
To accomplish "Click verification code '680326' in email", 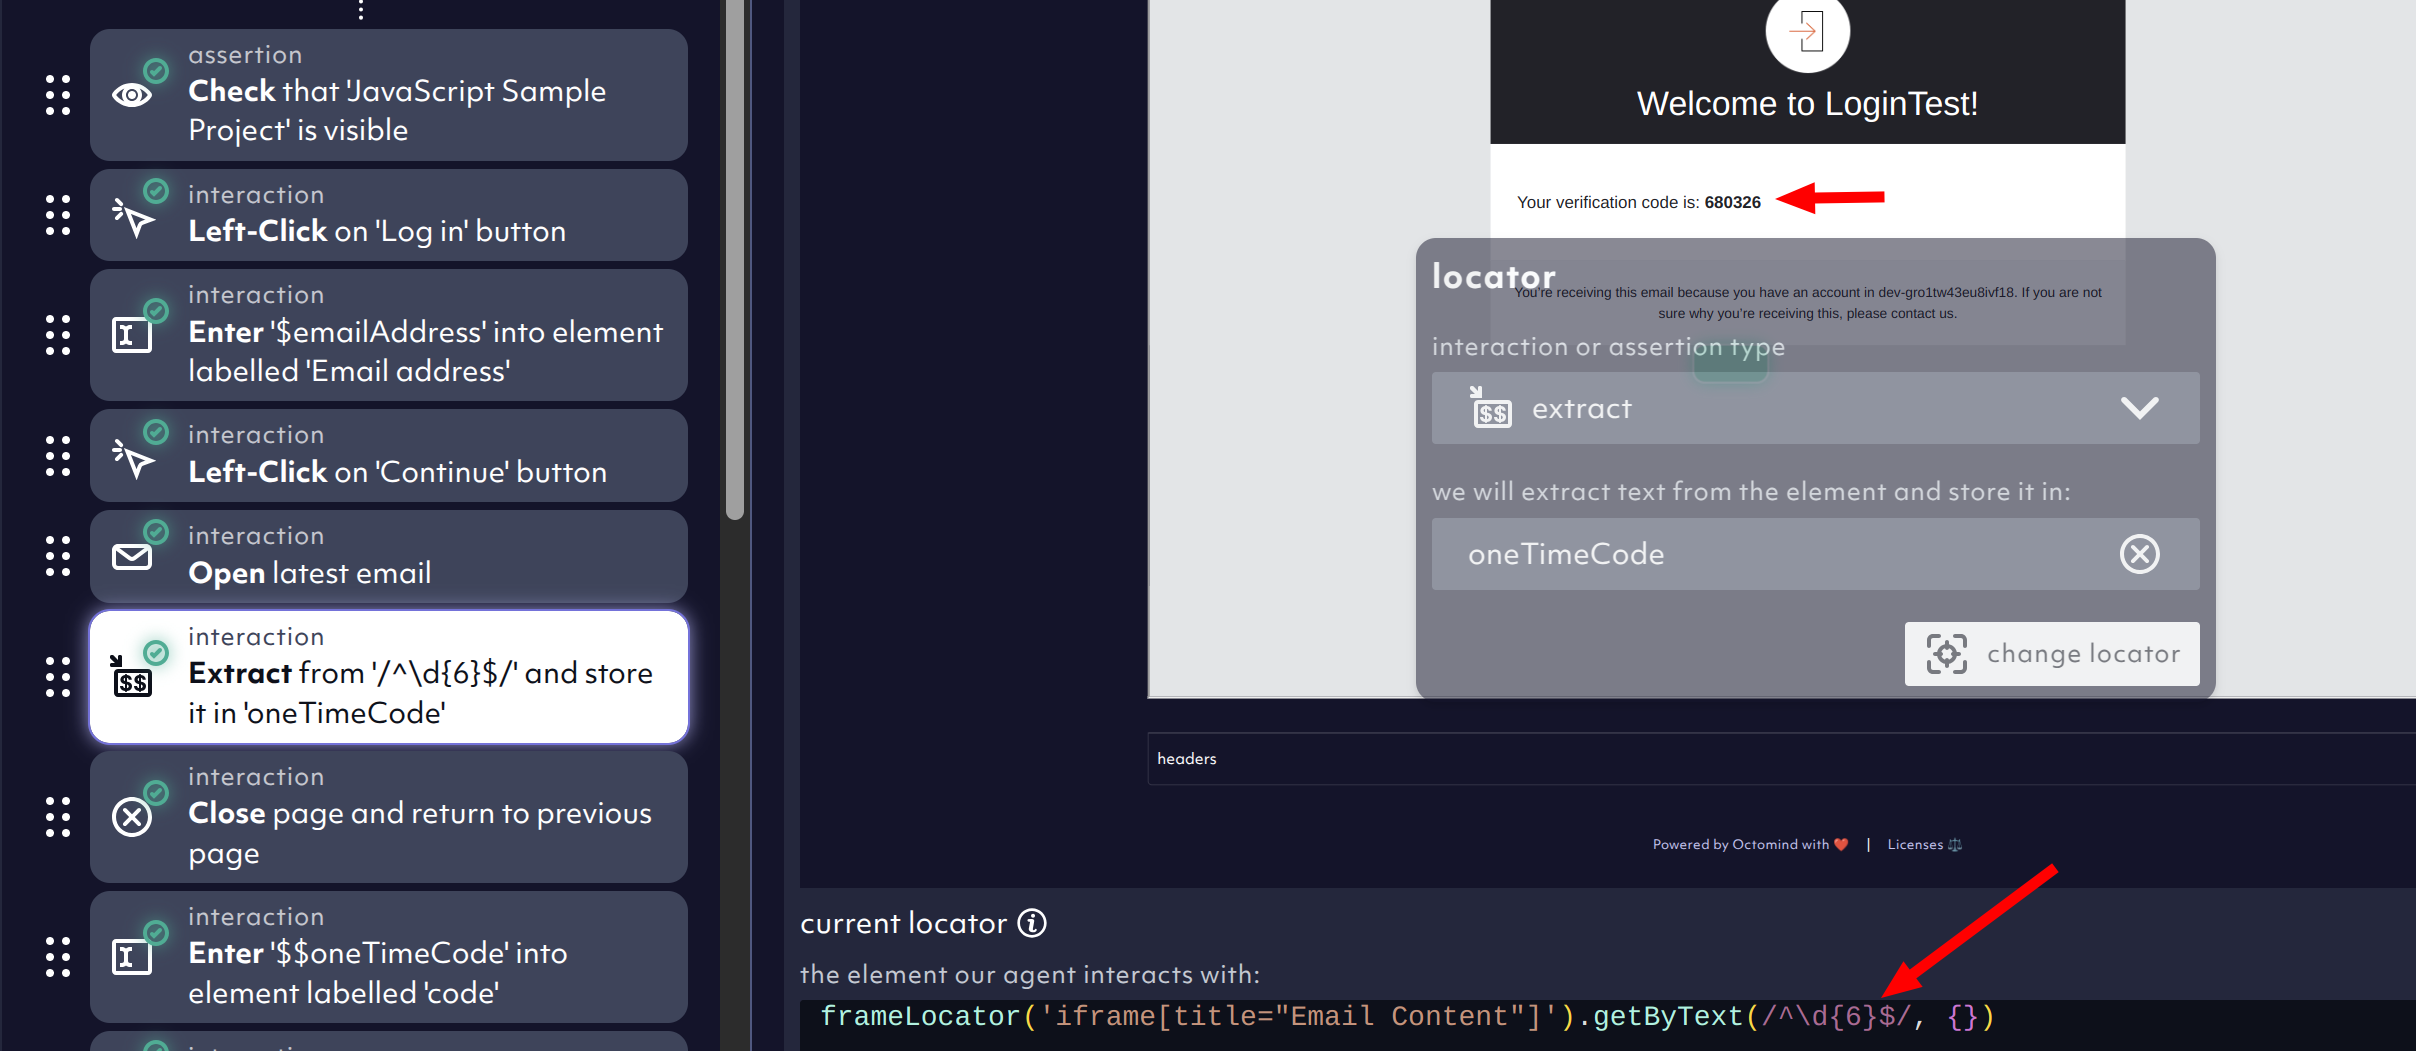I will 1732,202.
